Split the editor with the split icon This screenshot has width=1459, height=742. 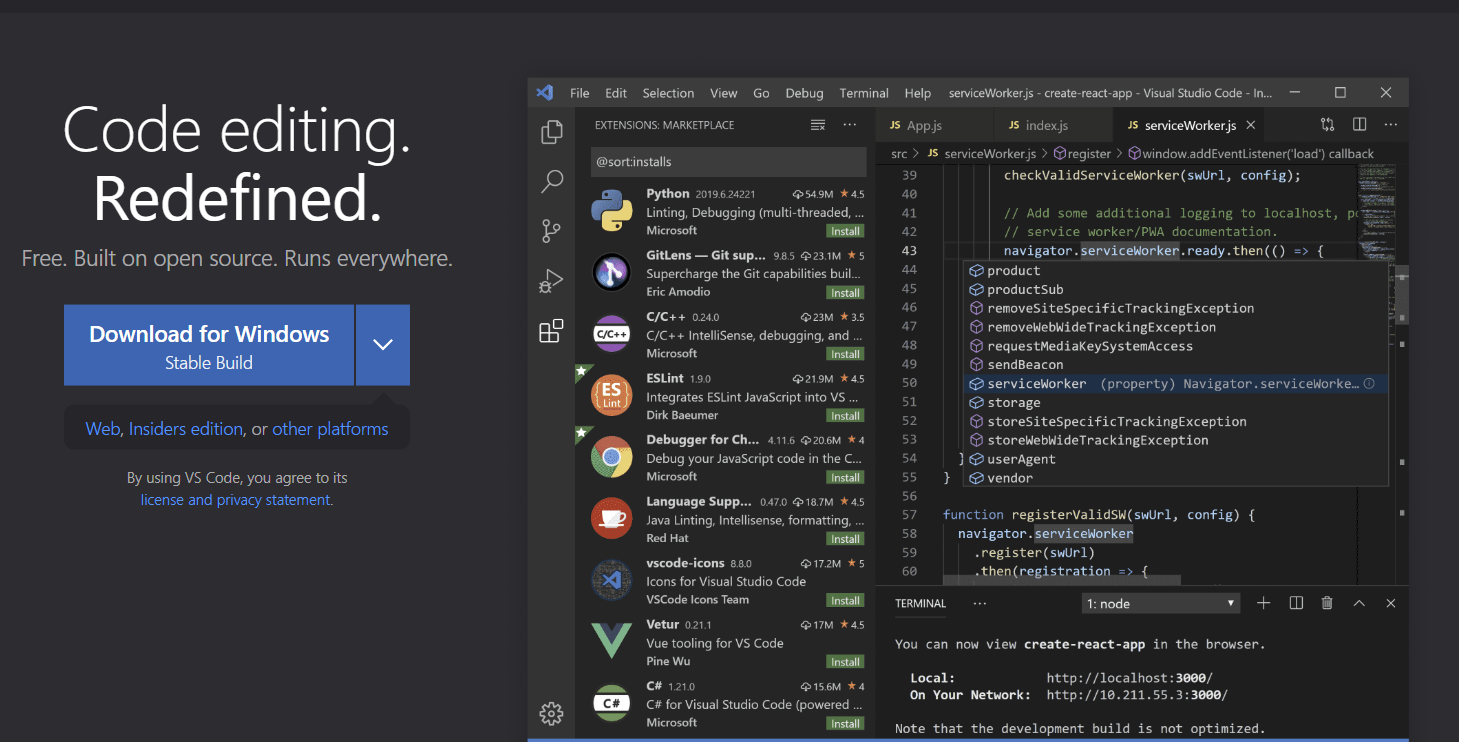[1360, 125]
